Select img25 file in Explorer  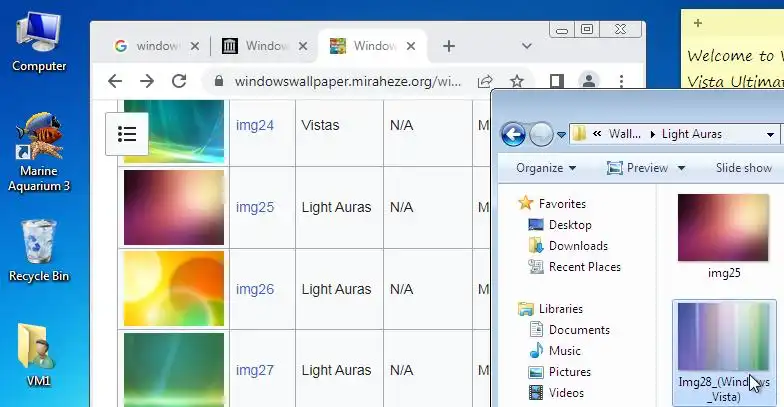point(724,236)
